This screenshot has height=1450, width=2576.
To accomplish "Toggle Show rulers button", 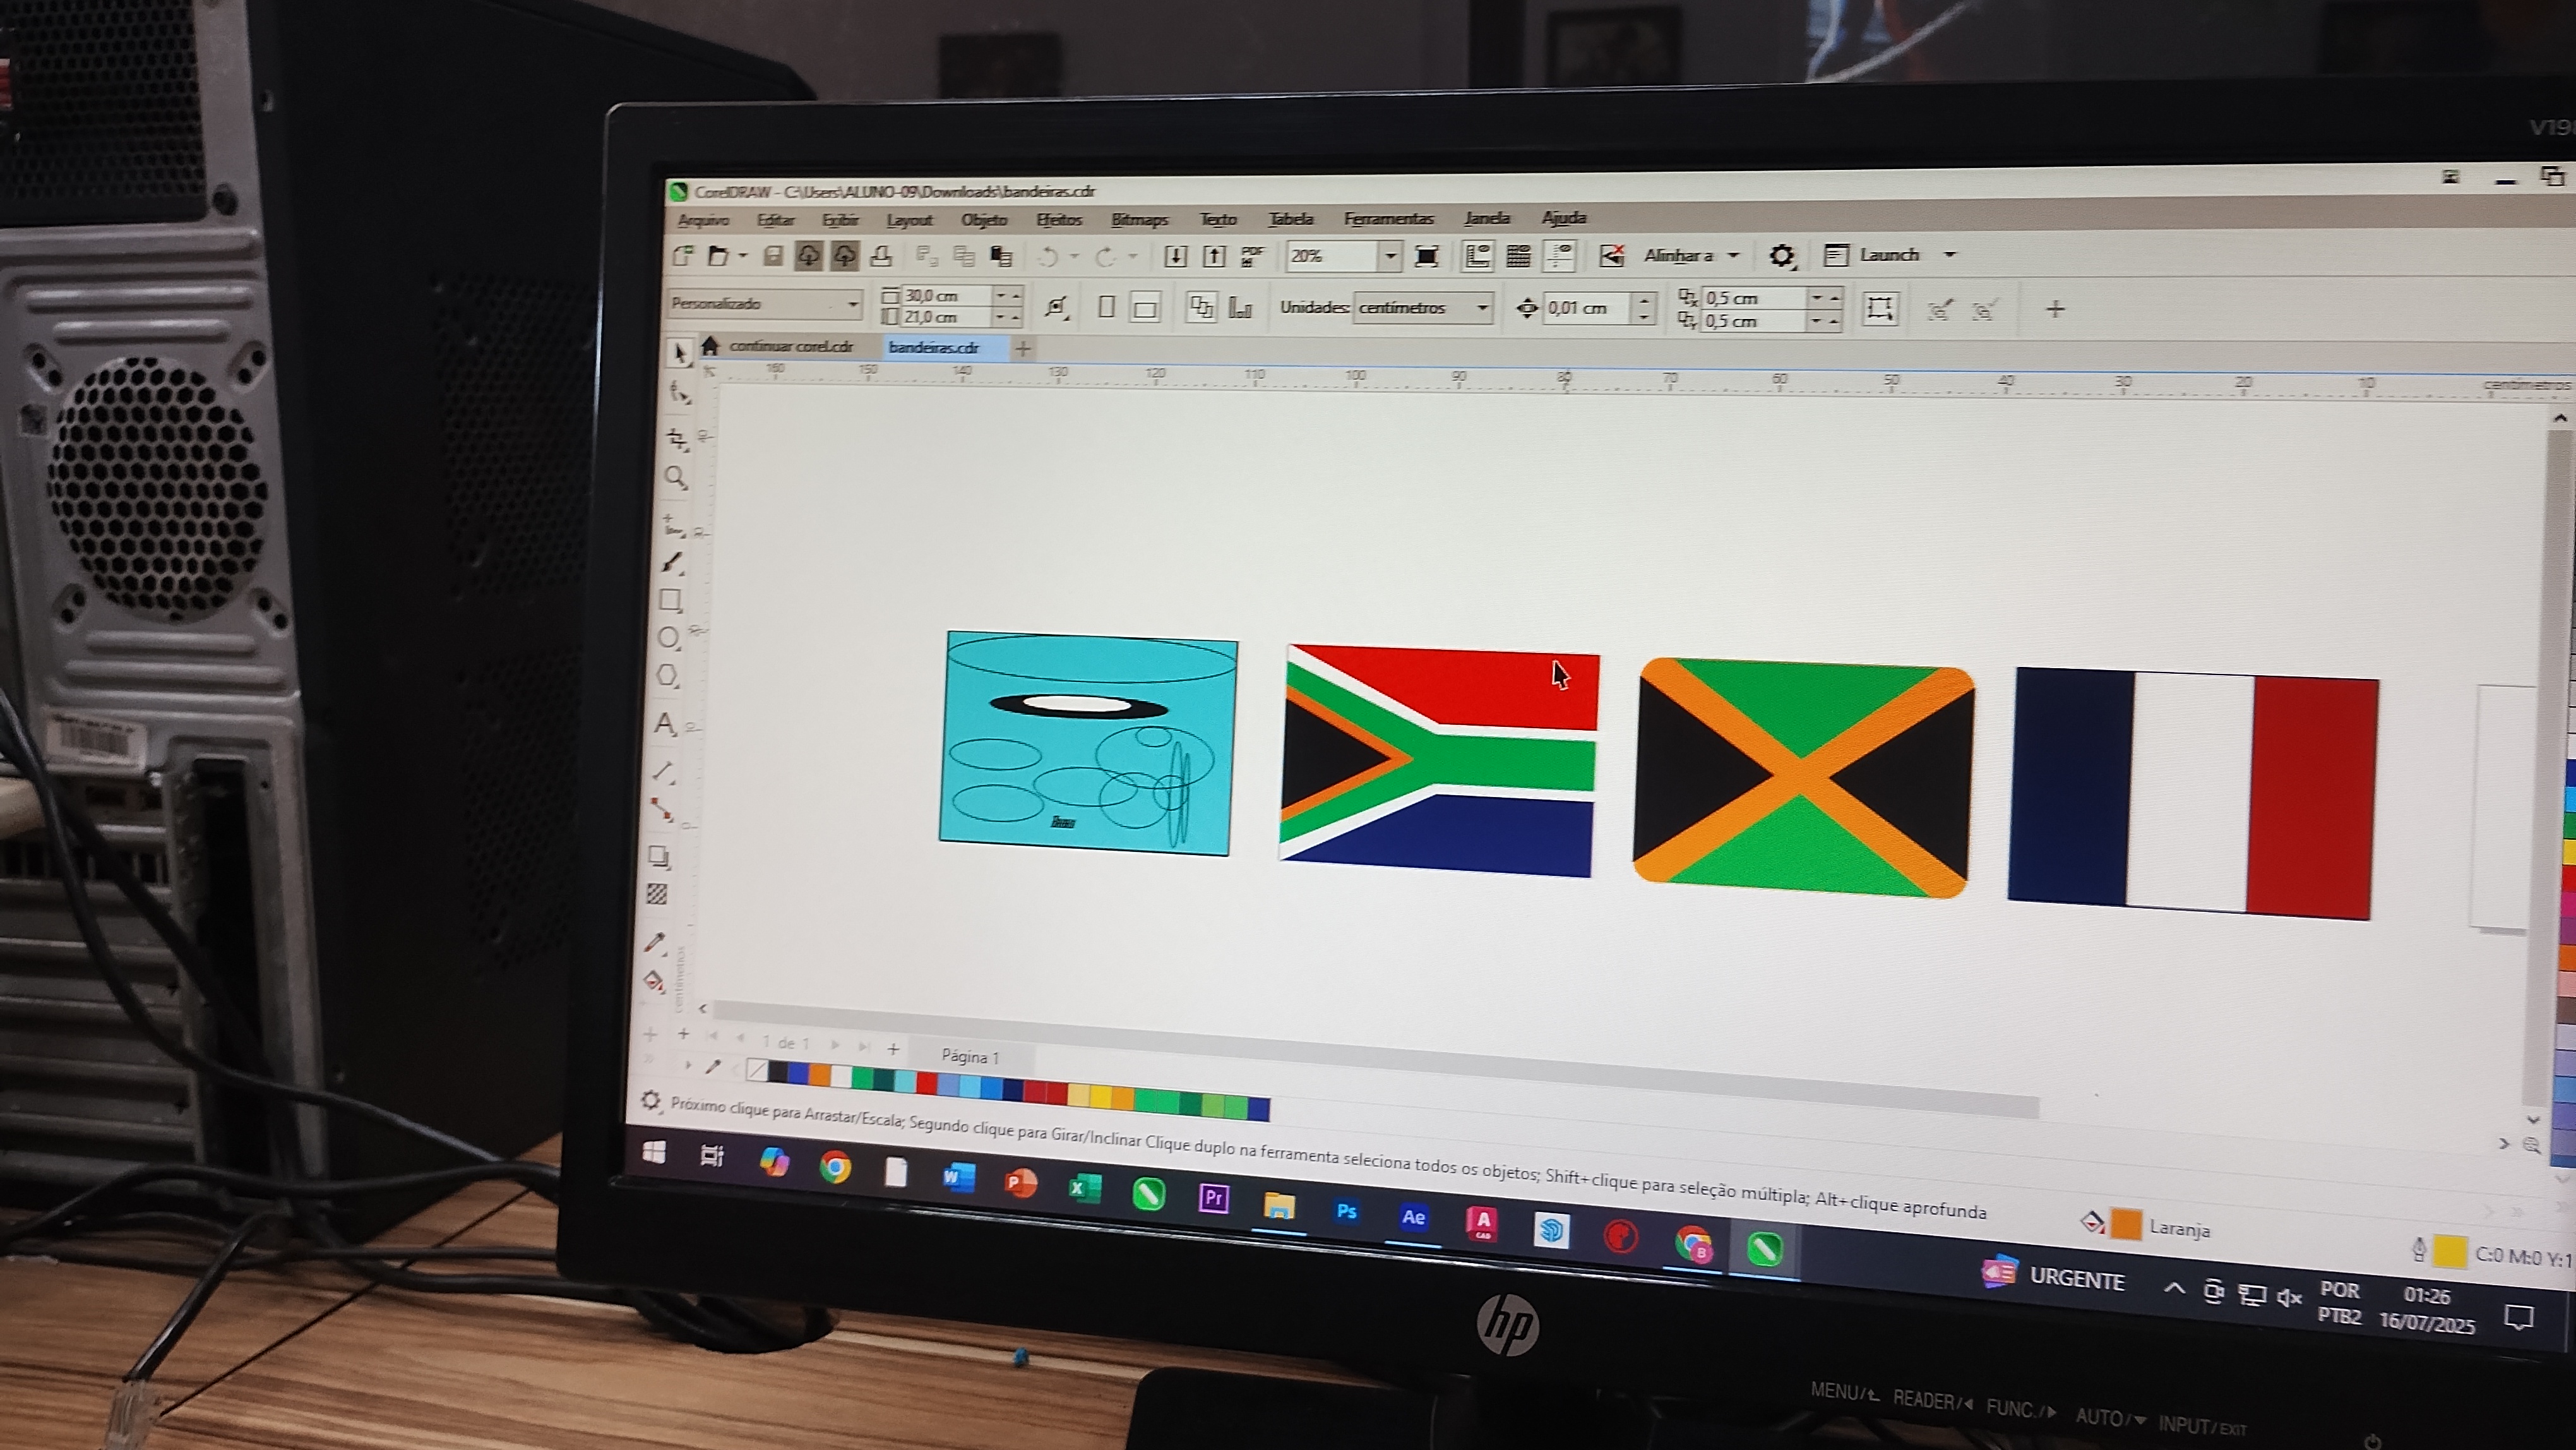I will click(x=1478, y=256).
